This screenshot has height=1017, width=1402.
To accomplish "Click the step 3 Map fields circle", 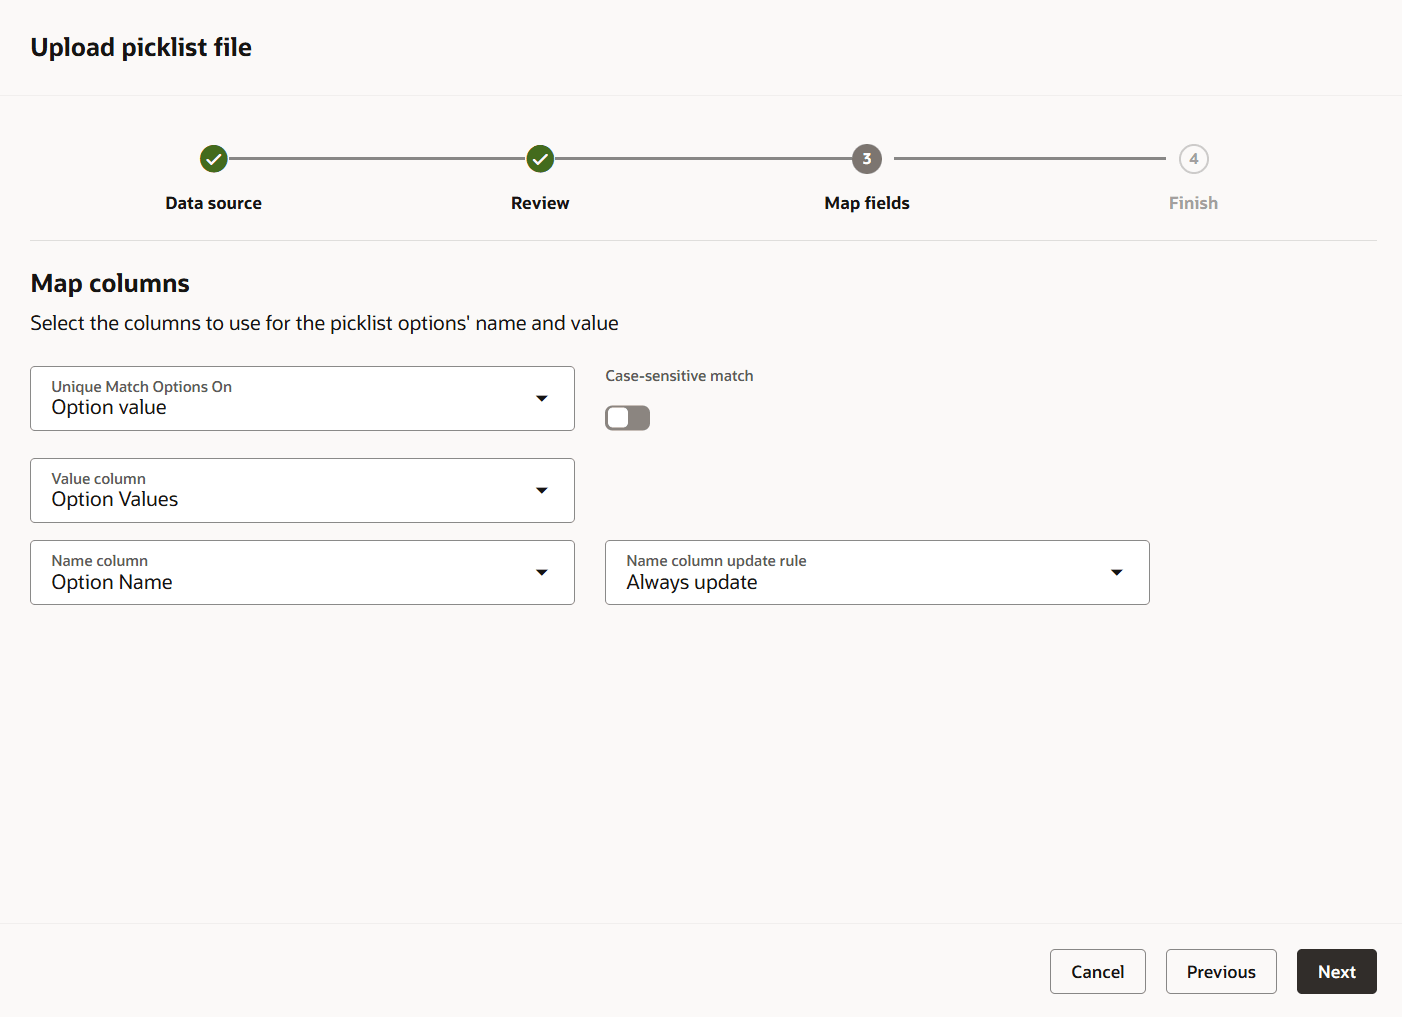I will pos(867,159).
